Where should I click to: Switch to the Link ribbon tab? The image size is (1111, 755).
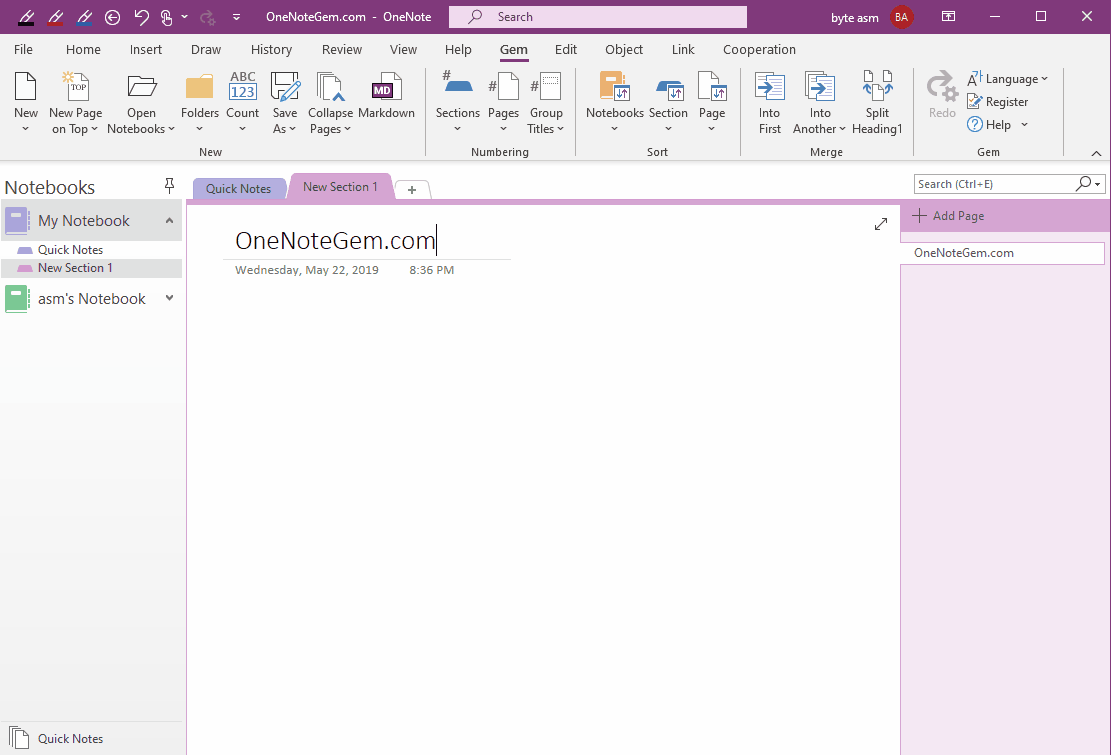[683, 50]
